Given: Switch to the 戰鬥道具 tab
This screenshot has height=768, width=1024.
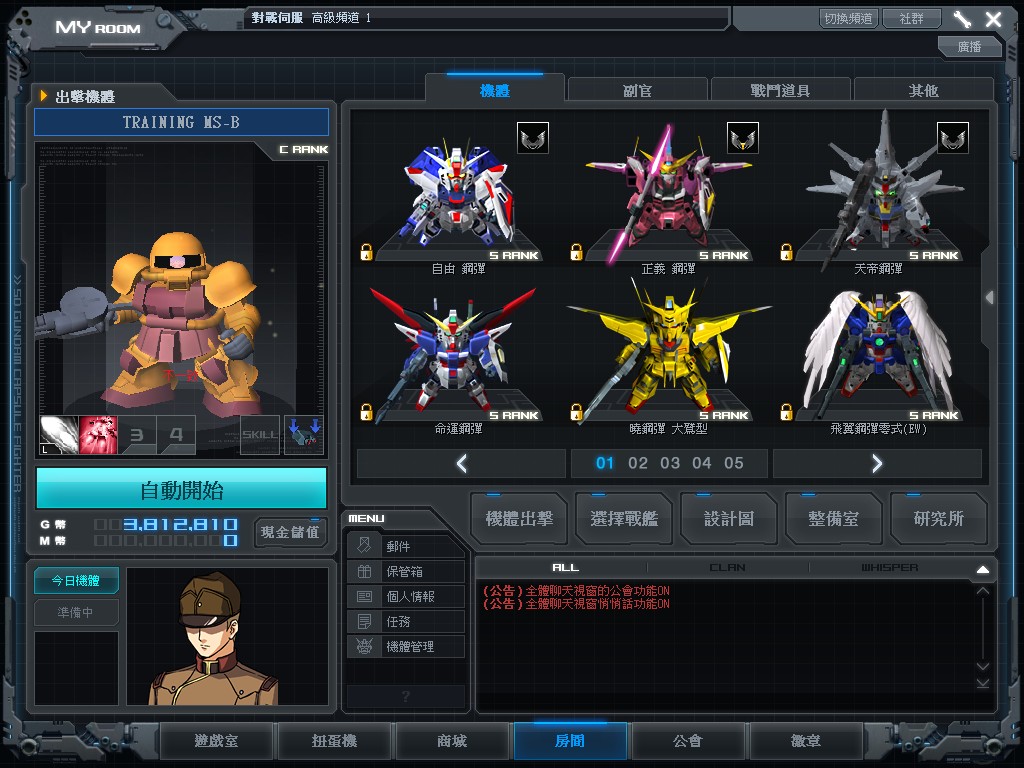Looking at the screenshot, I should point(780,90).
